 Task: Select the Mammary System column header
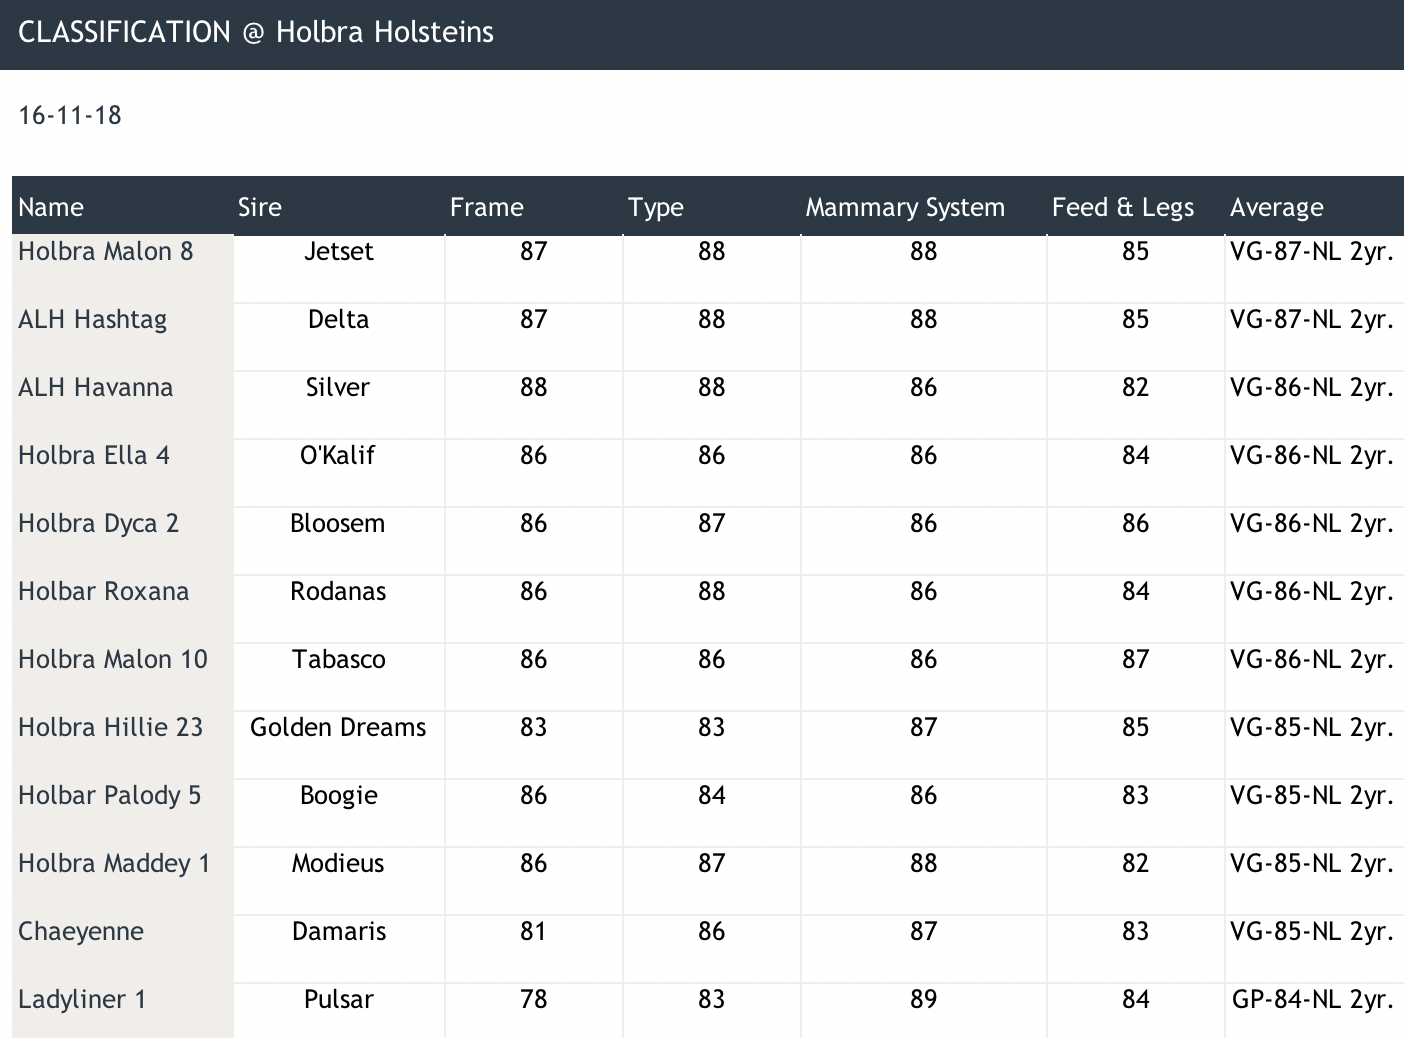click(904, 207)
